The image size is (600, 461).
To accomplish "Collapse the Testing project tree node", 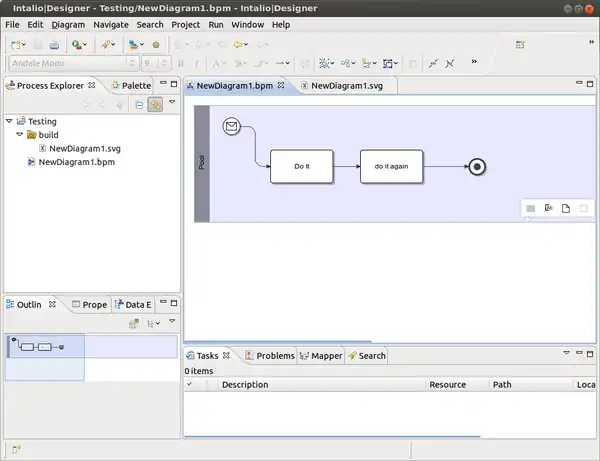I will tap(9, 121).
